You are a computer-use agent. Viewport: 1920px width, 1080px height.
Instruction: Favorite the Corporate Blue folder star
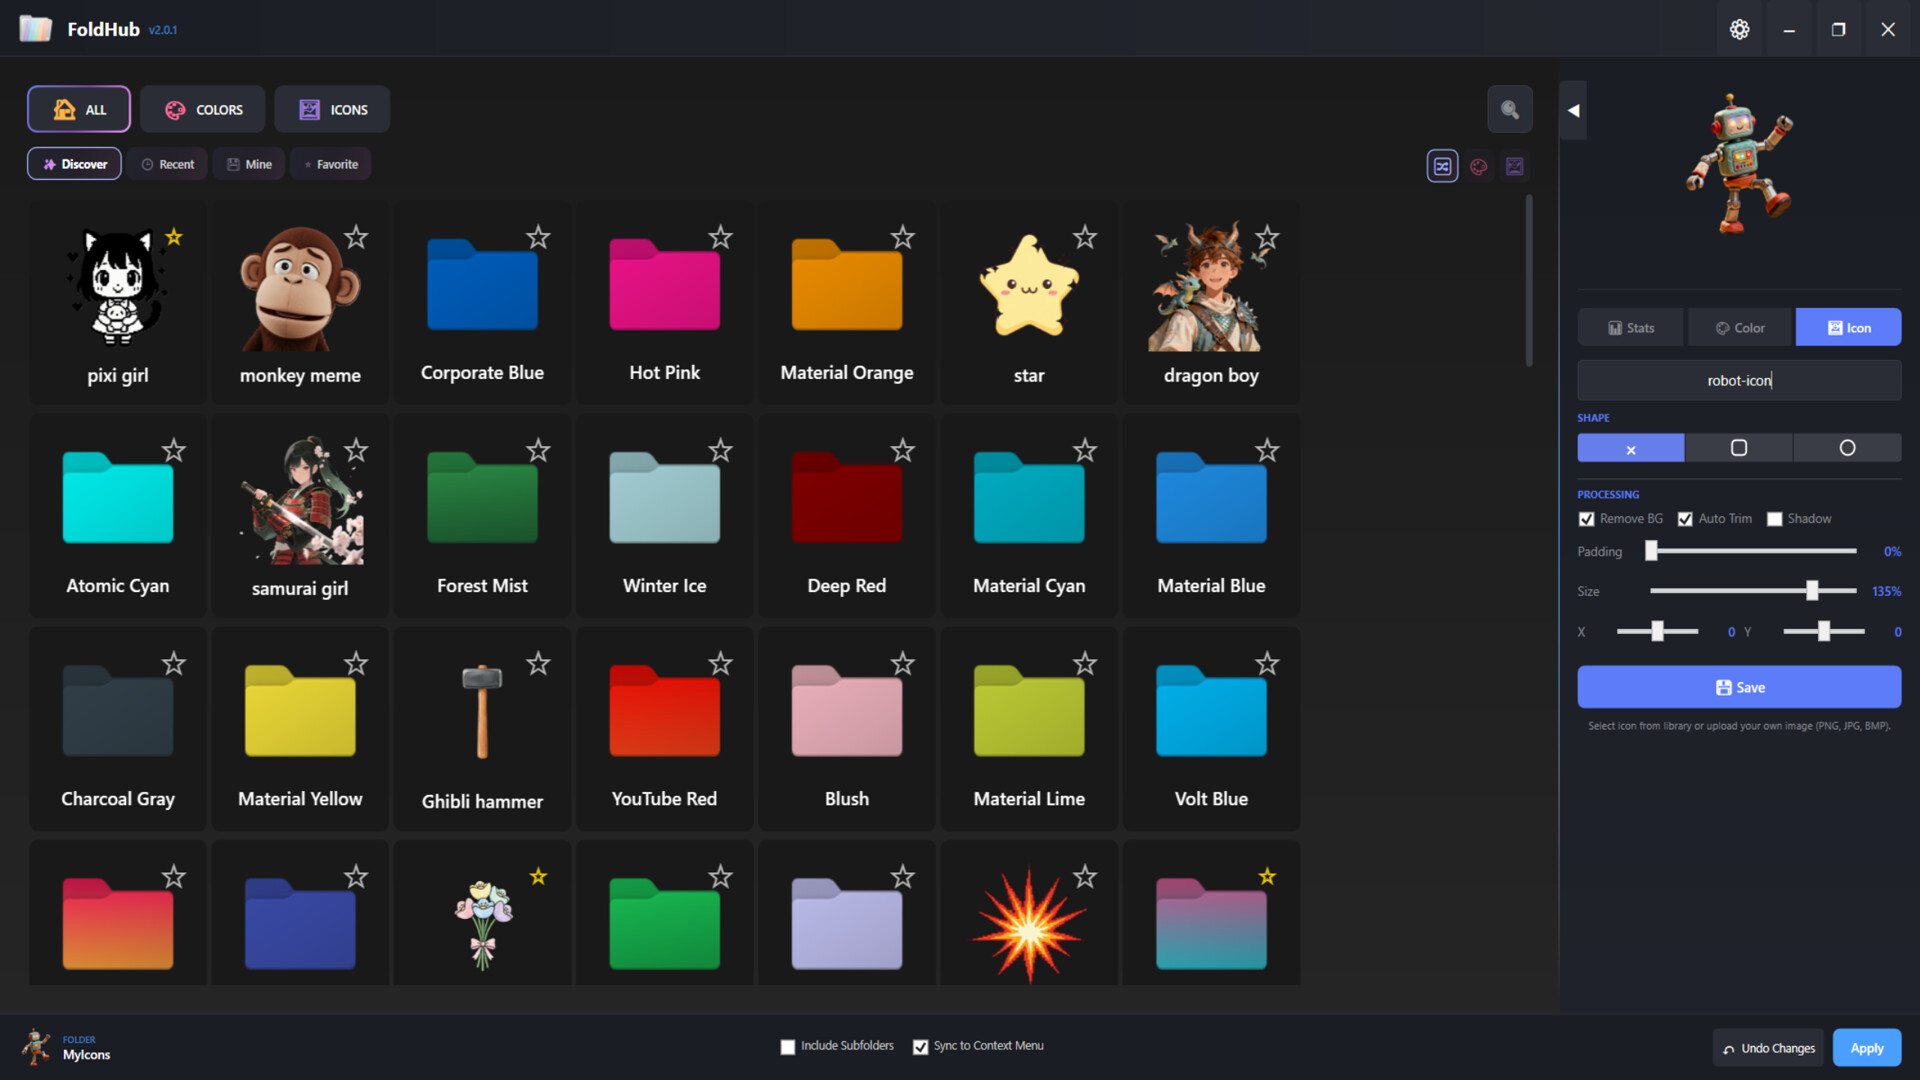click(538, 238)
